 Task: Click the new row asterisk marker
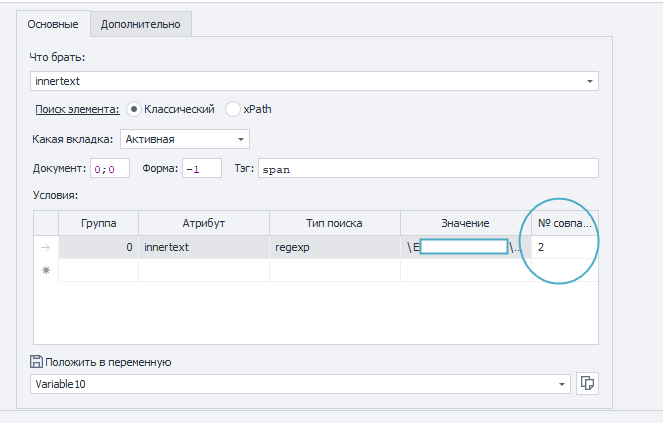(45, 270)
